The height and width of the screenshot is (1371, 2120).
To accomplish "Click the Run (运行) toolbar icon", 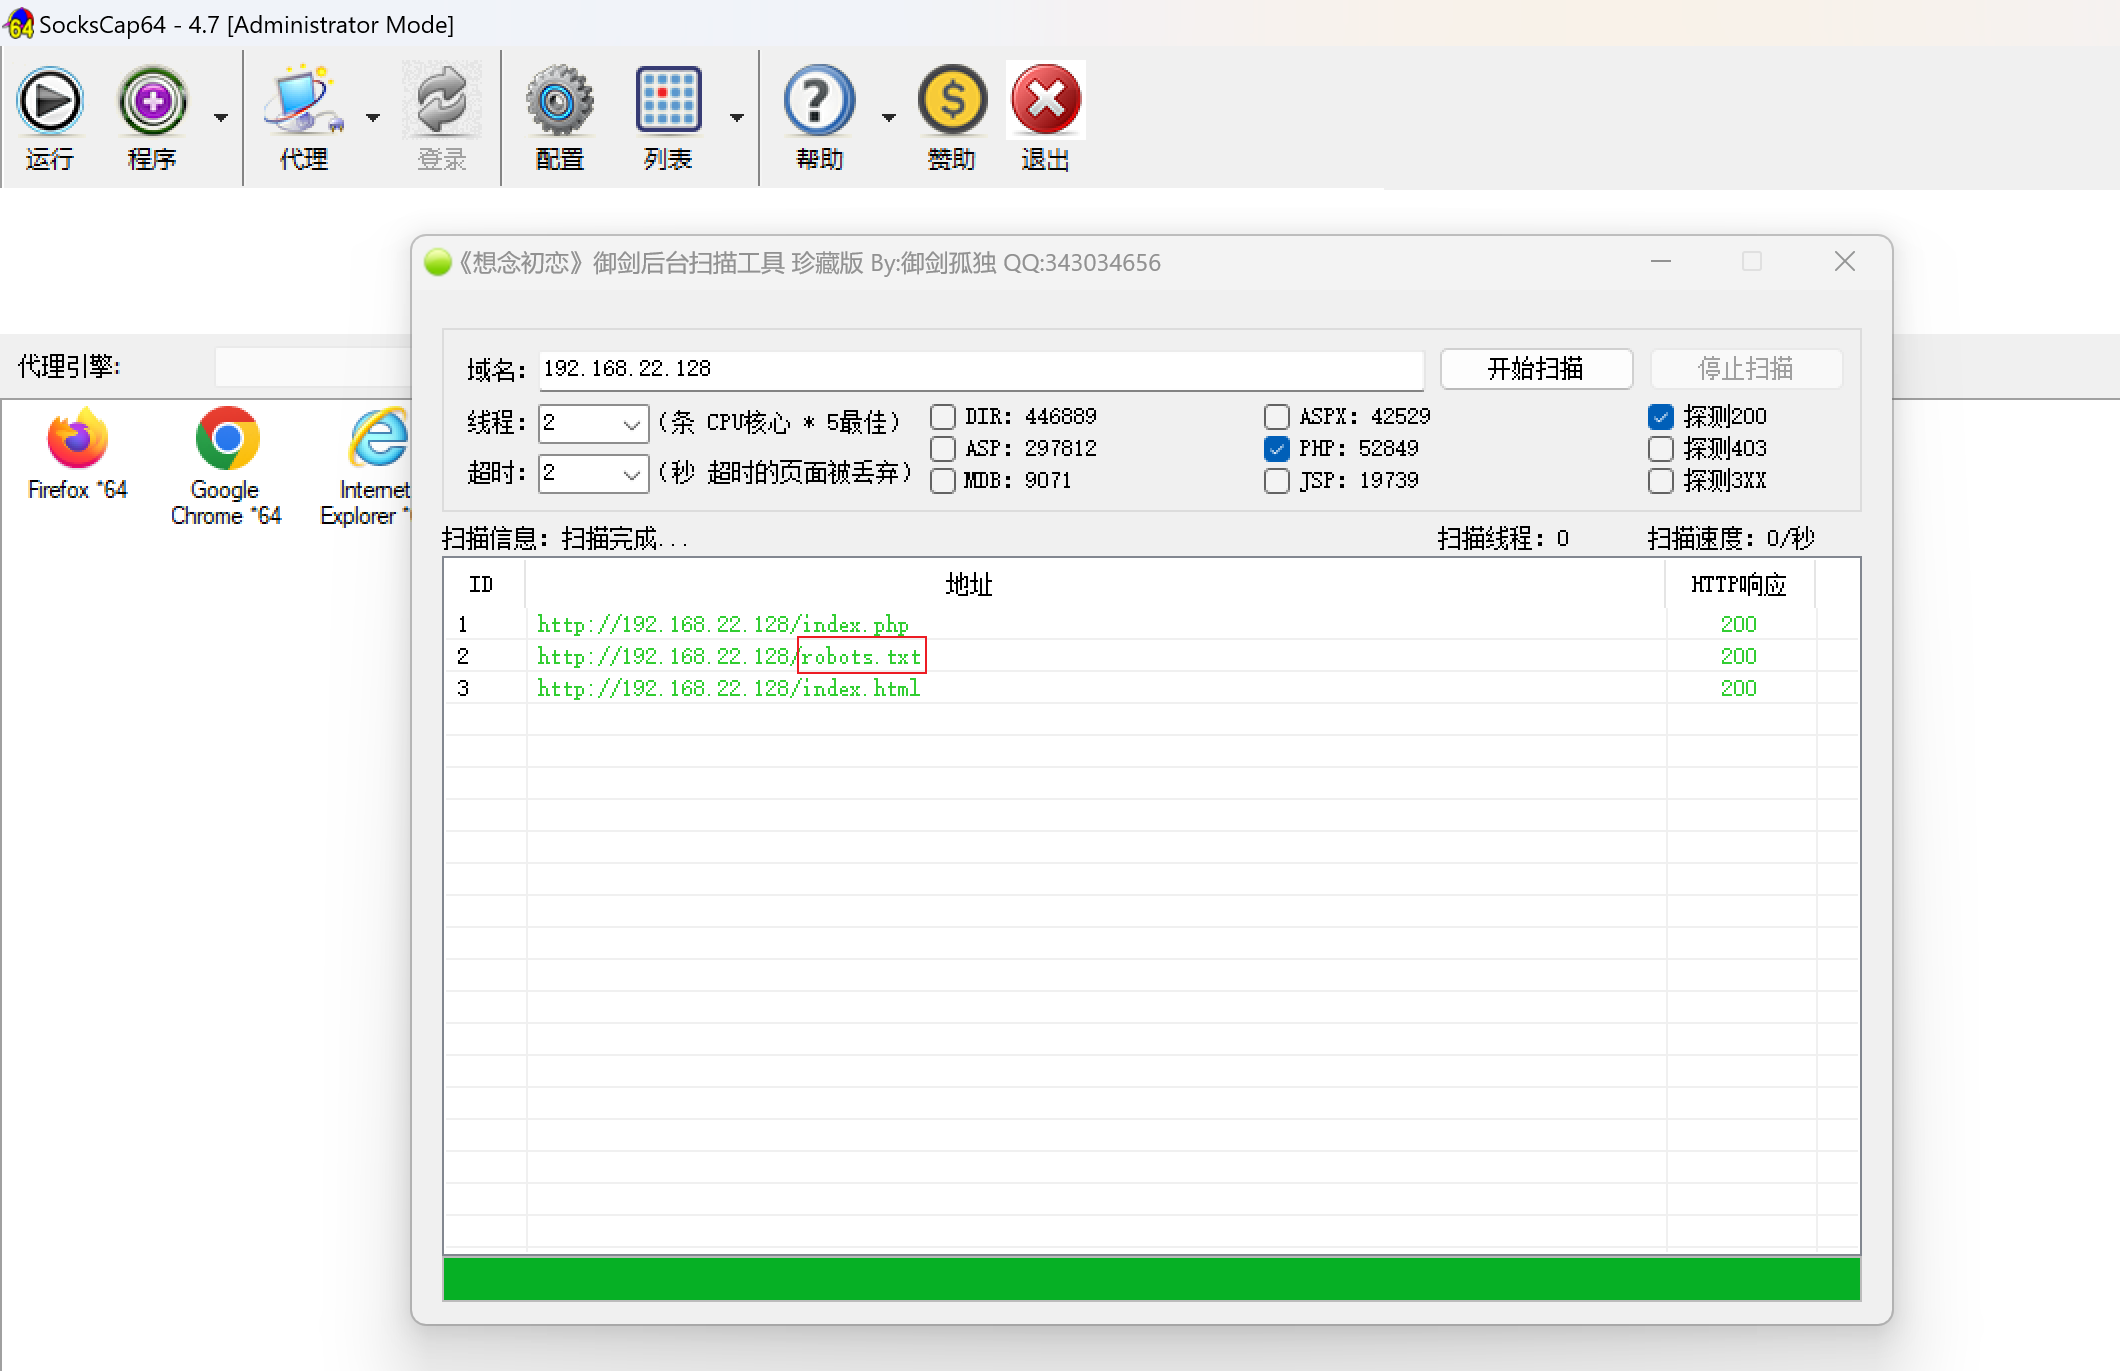I will pos(50,101).
